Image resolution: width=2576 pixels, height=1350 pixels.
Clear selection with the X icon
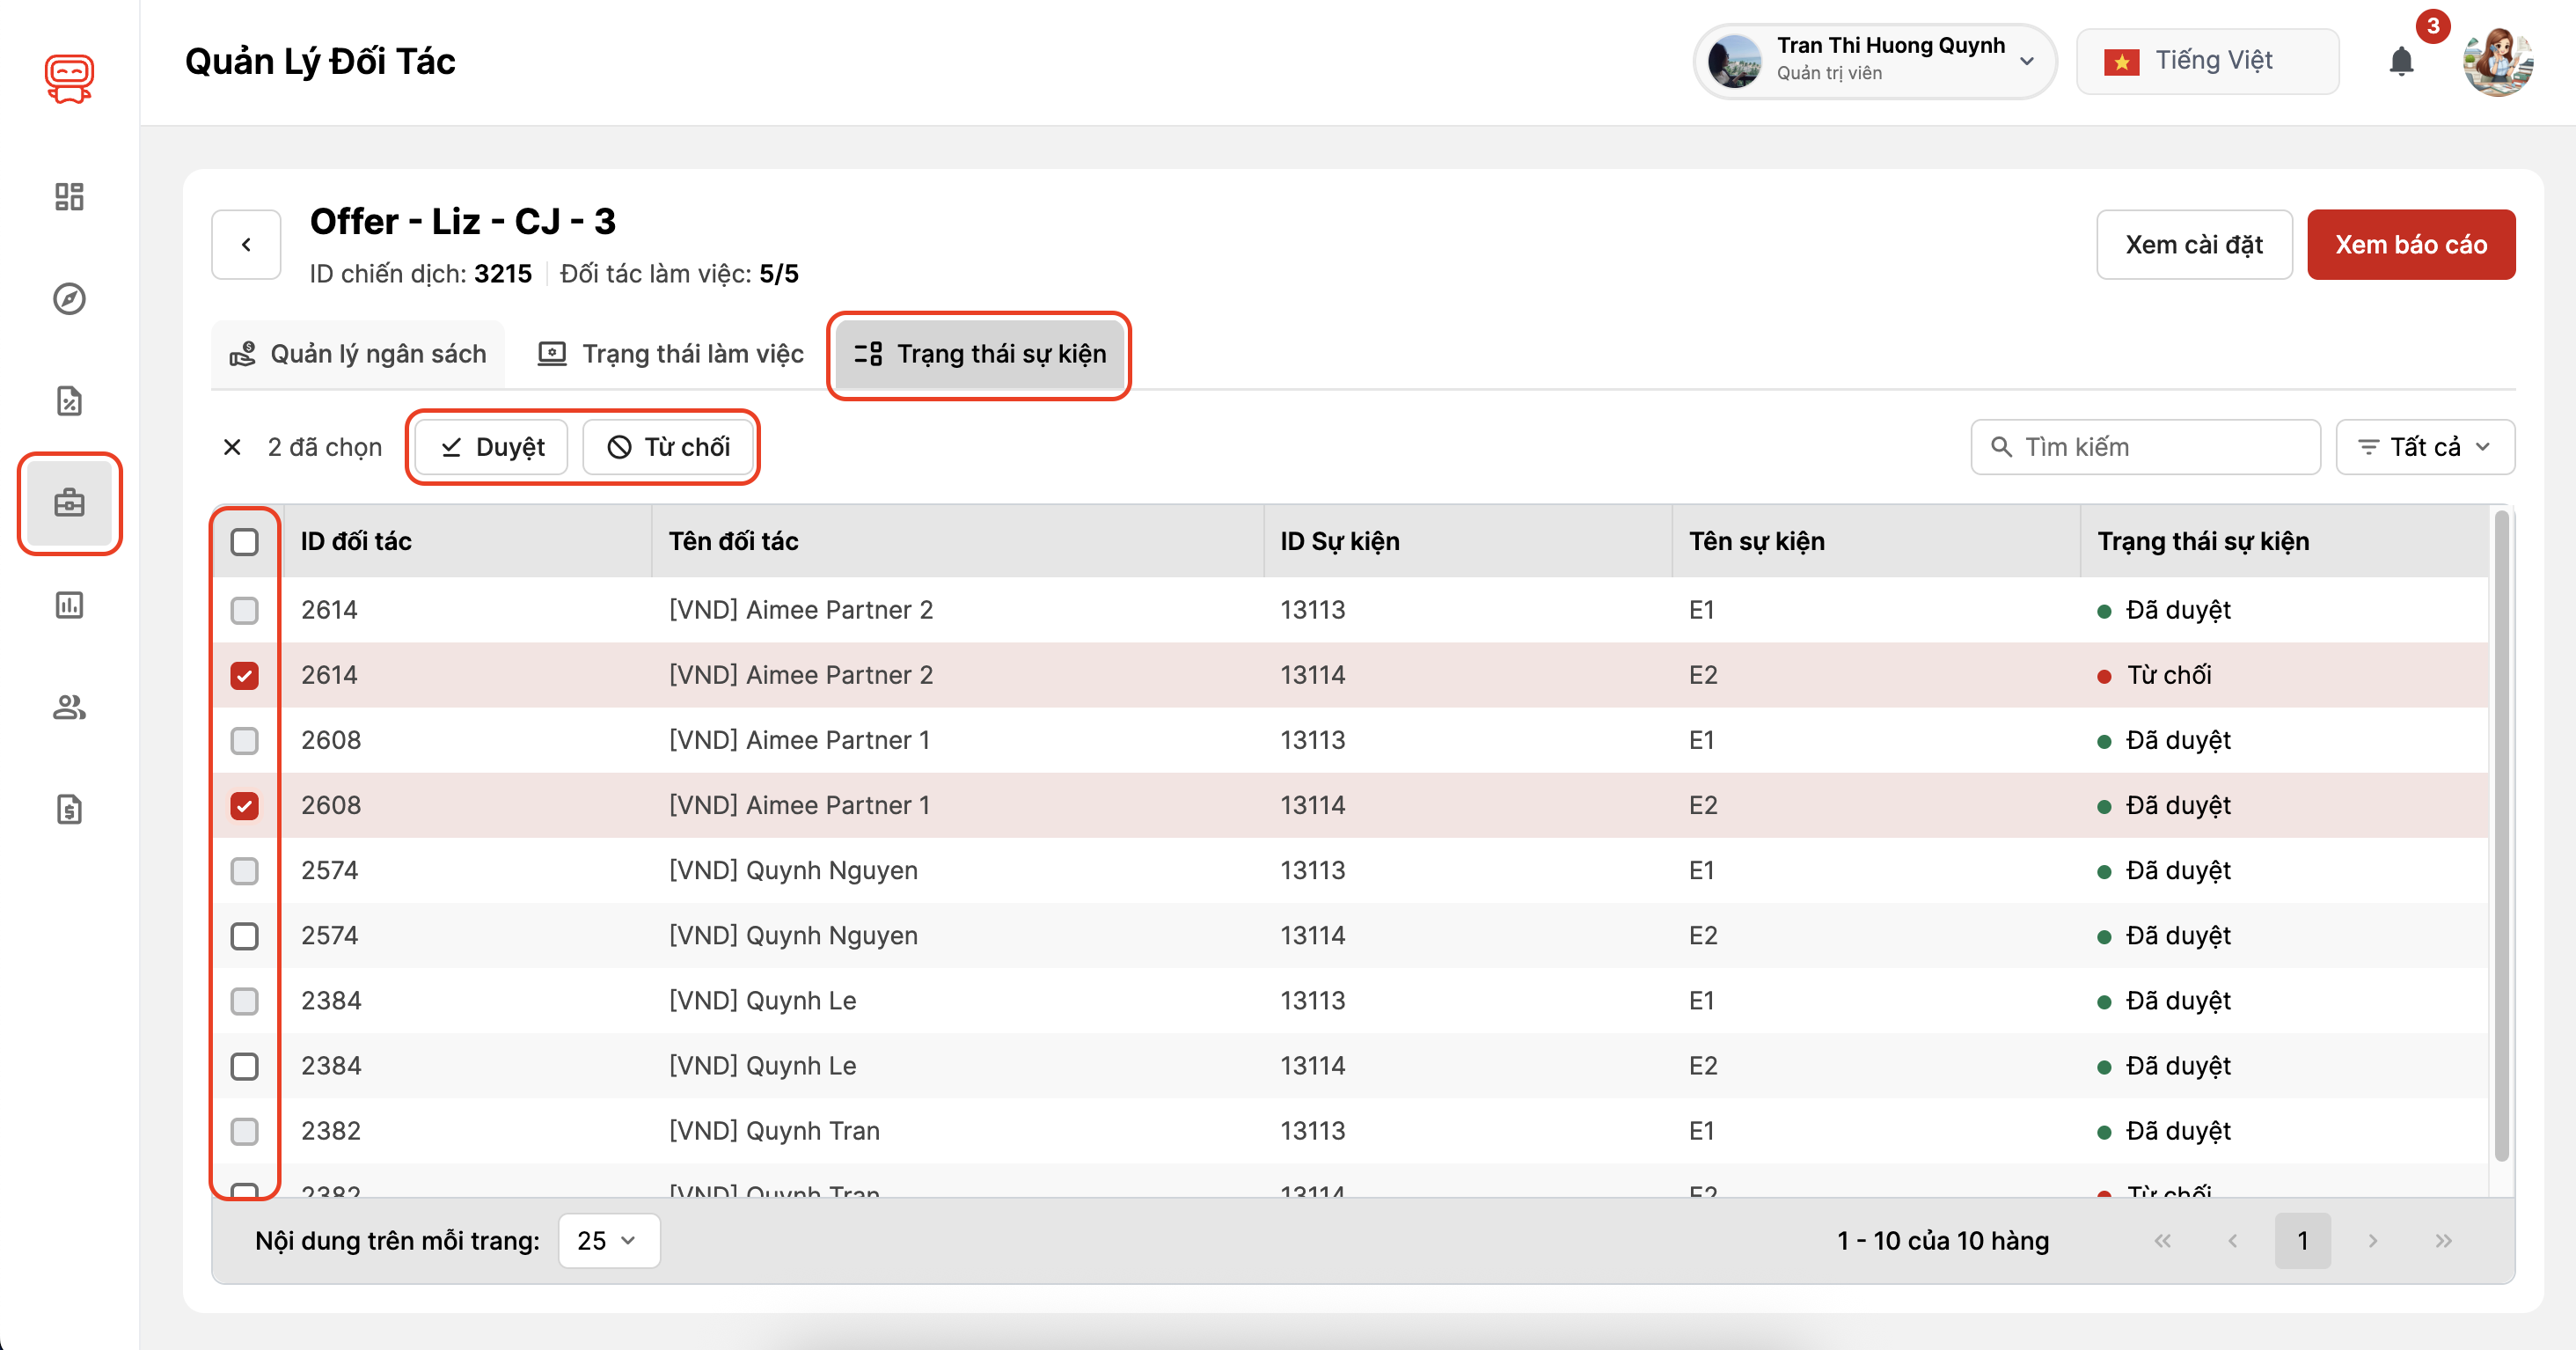[x=232, y=447]
